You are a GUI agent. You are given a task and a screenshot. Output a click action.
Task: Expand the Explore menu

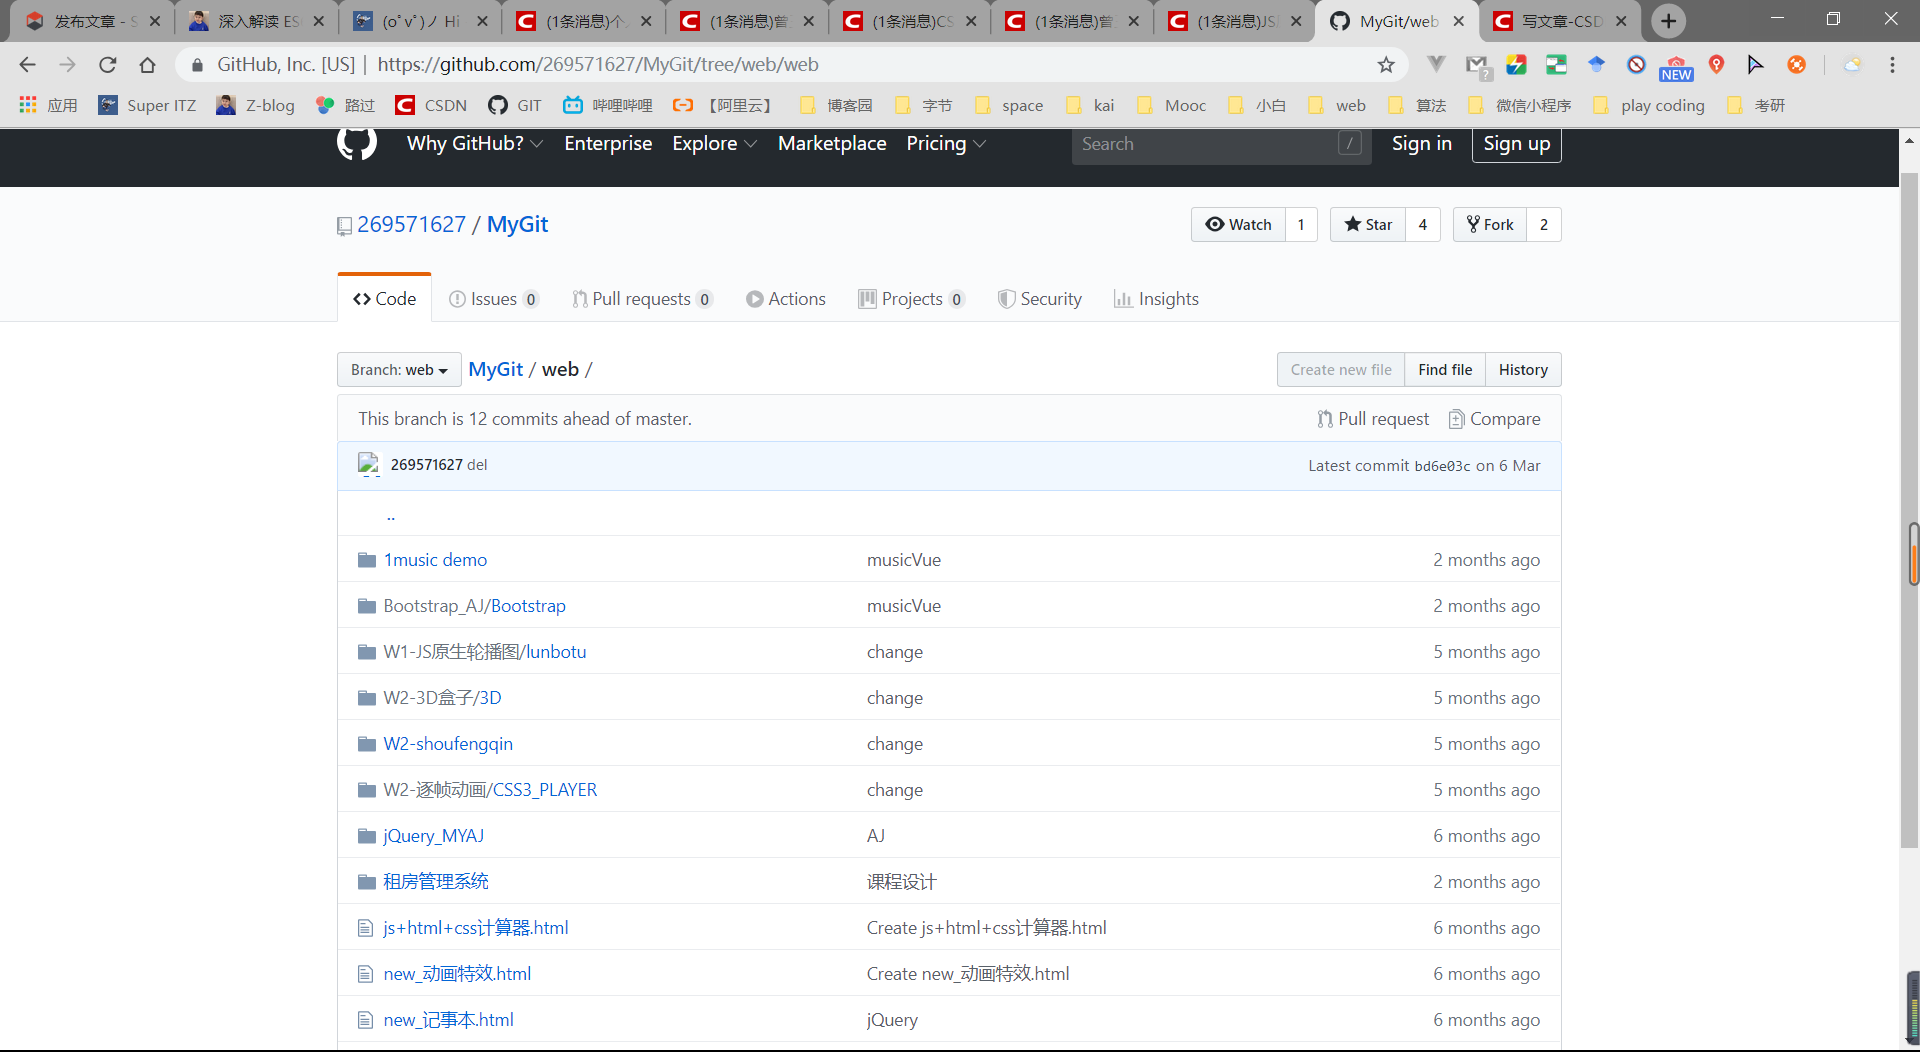click(x=714, y=144)
